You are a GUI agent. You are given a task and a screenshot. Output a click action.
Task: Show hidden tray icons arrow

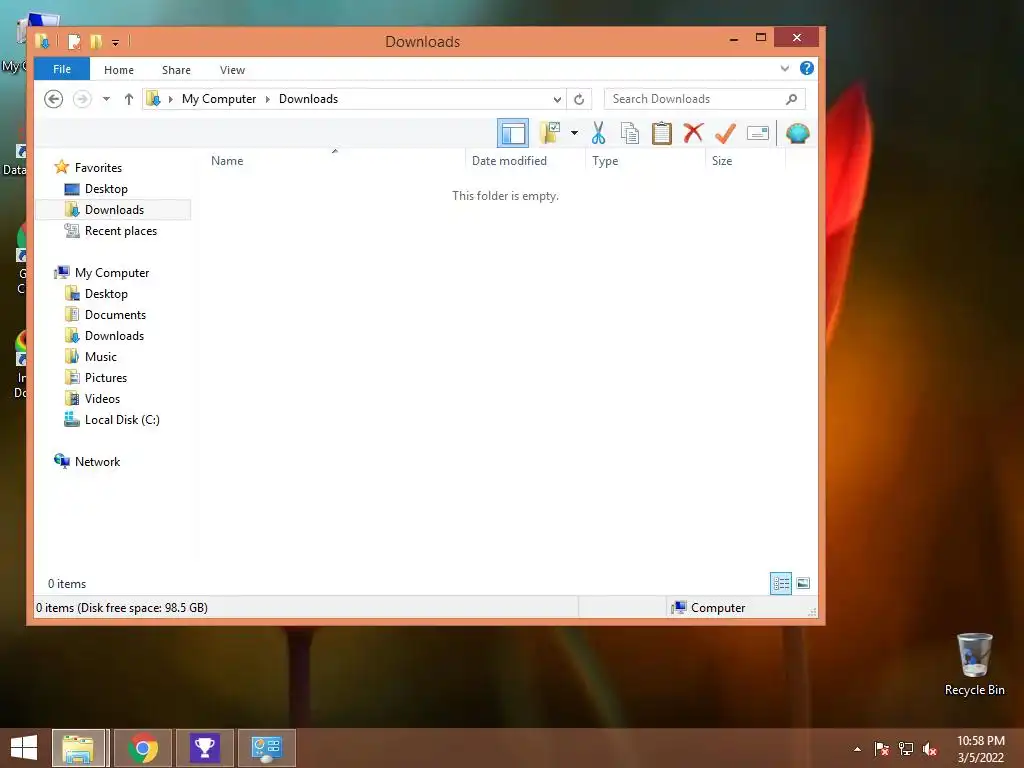click(x=857, y=749)
